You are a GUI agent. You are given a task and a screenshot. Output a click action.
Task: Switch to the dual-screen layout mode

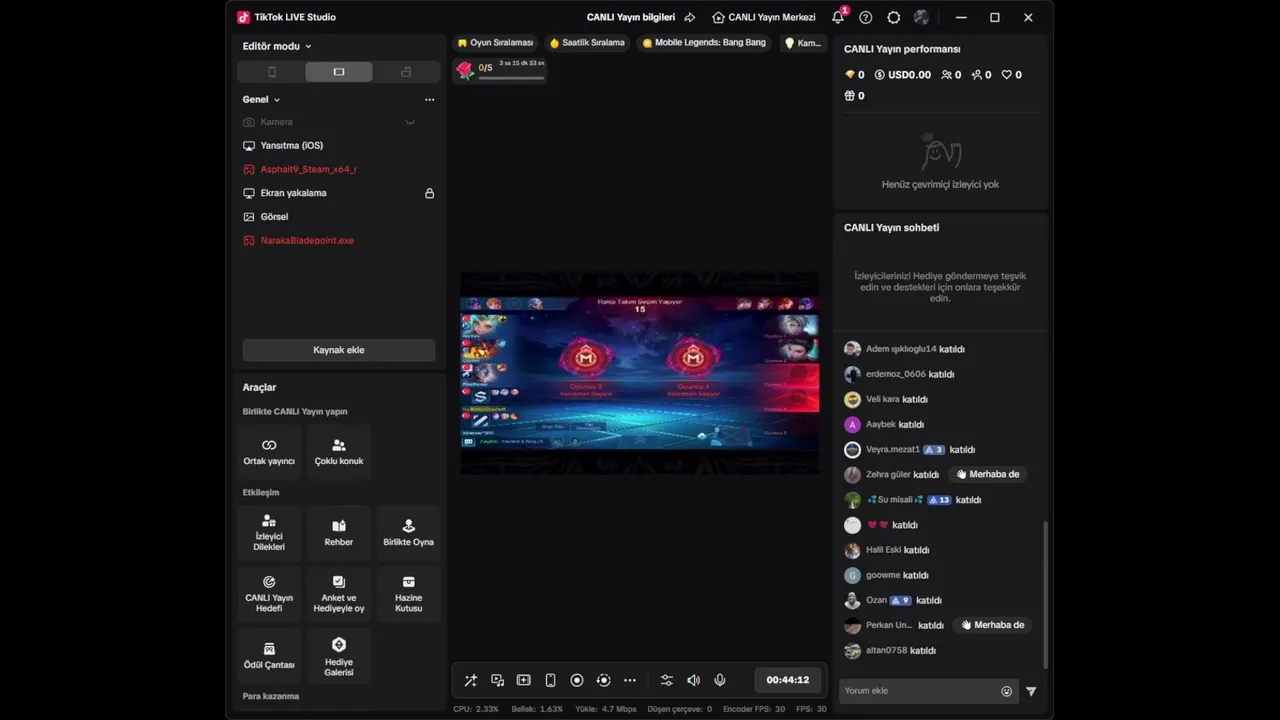click(x=406, y=72)
